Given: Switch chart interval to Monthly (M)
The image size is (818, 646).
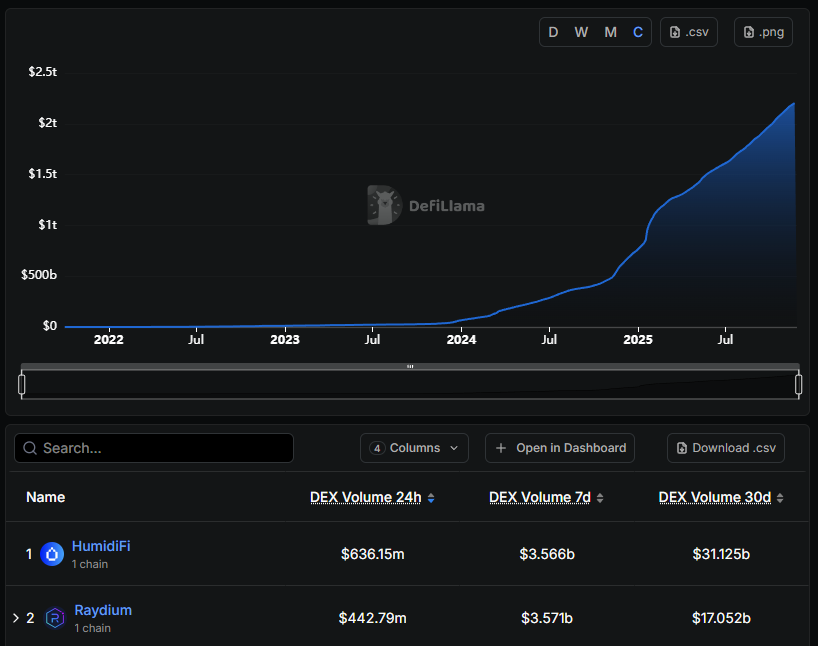Looking at the screenshot, I should click(x=609, y=31).
